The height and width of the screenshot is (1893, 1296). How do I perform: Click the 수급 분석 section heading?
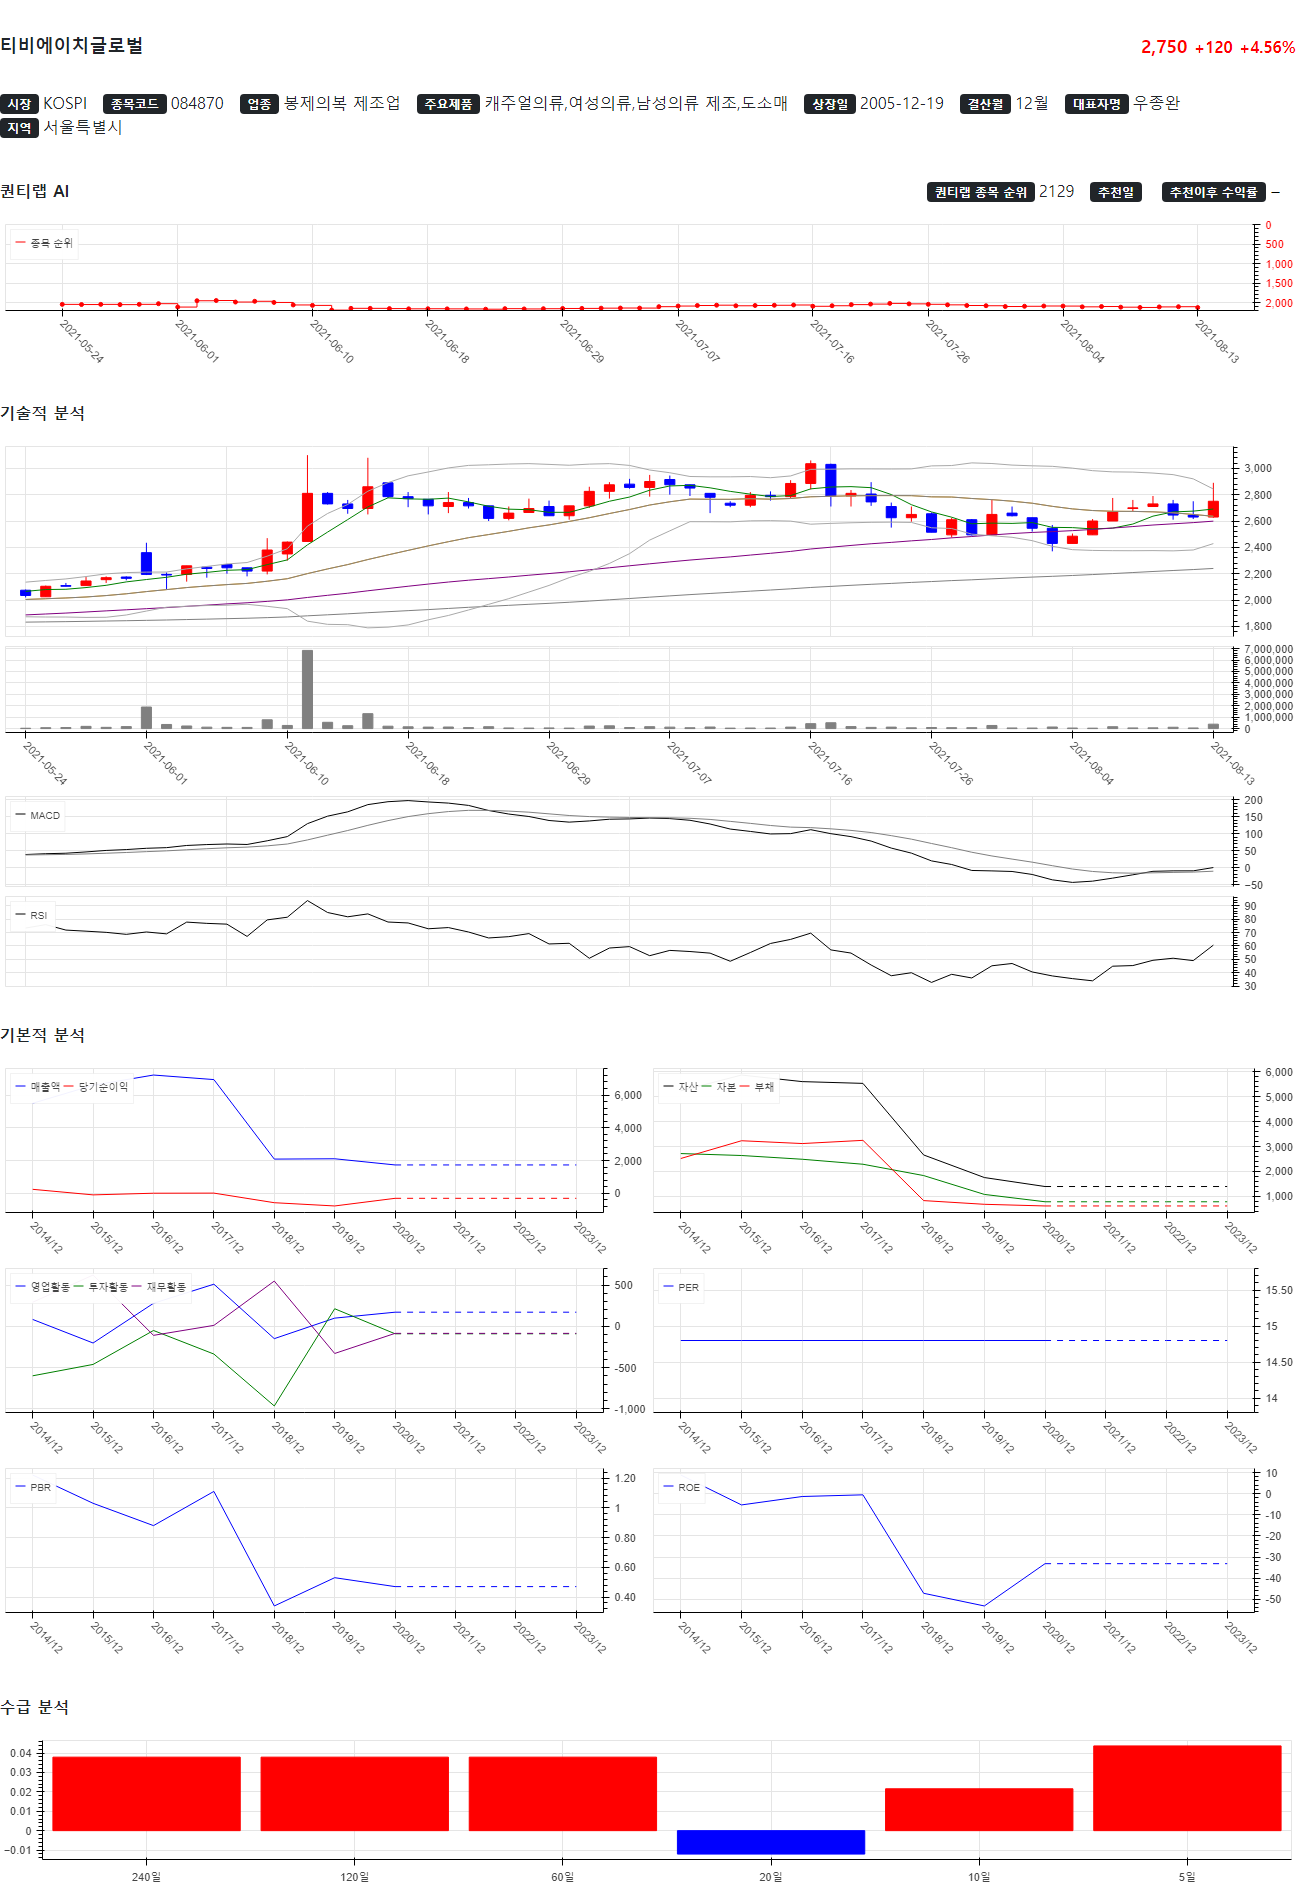click(35, 1707)
